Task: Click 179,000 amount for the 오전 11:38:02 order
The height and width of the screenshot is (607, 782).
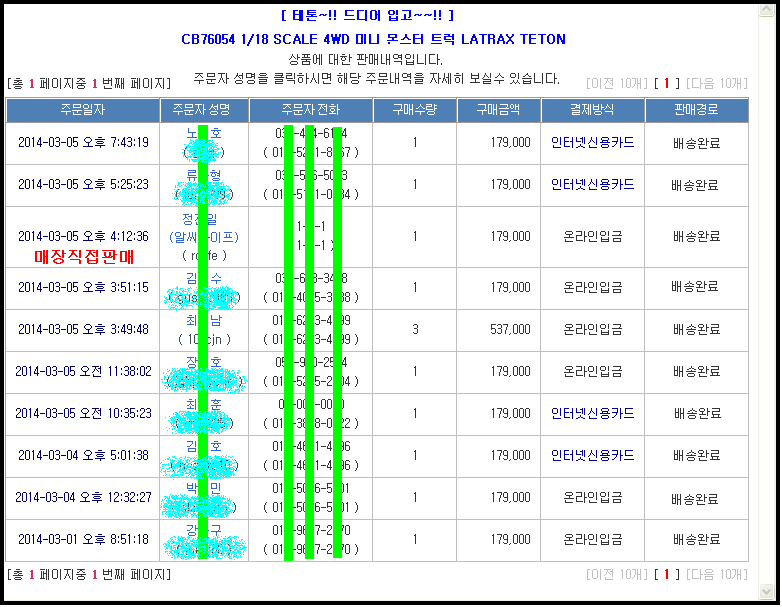Action: click(510, 372)
